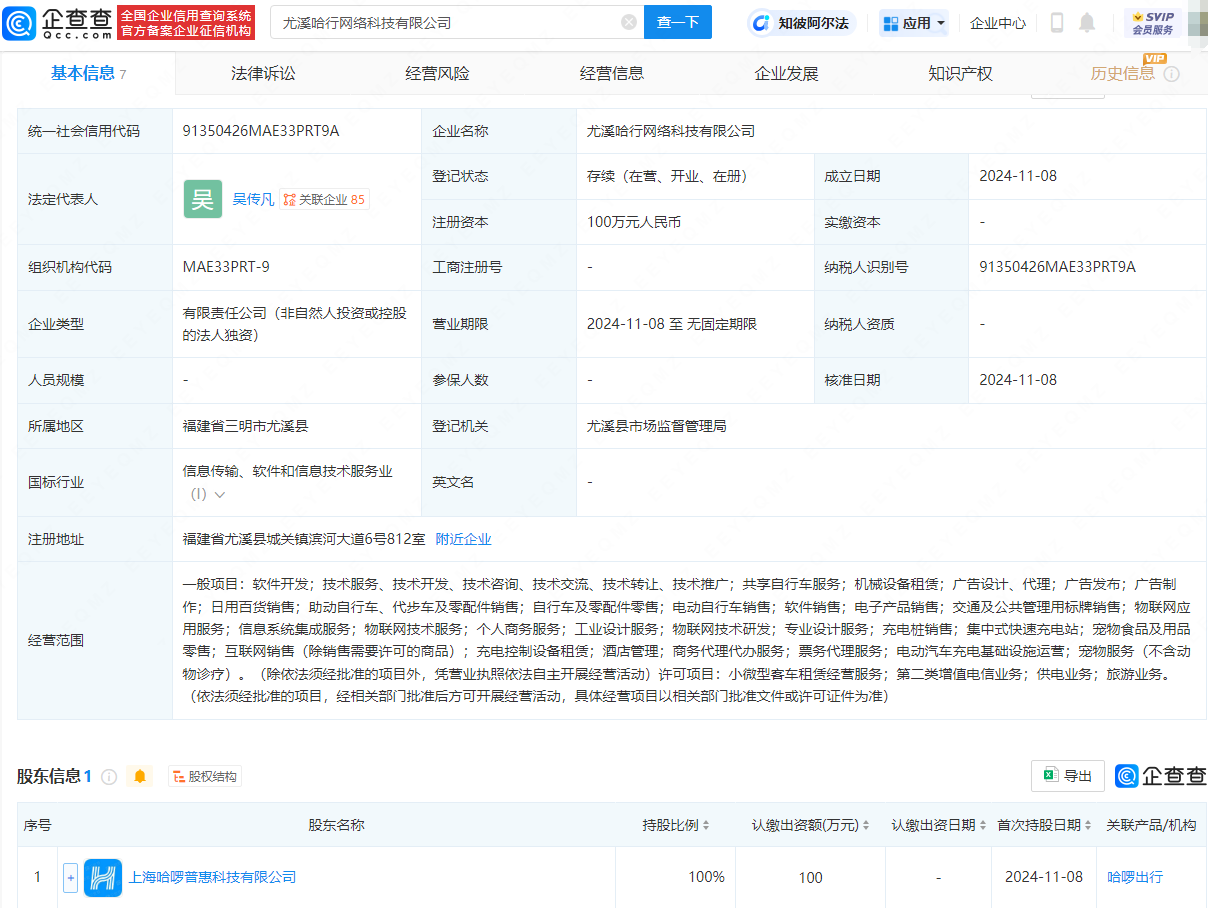This screenshot has width=1208, height=908.
Task: Open the 应用 dropdown menu
Action: (914, 23)
